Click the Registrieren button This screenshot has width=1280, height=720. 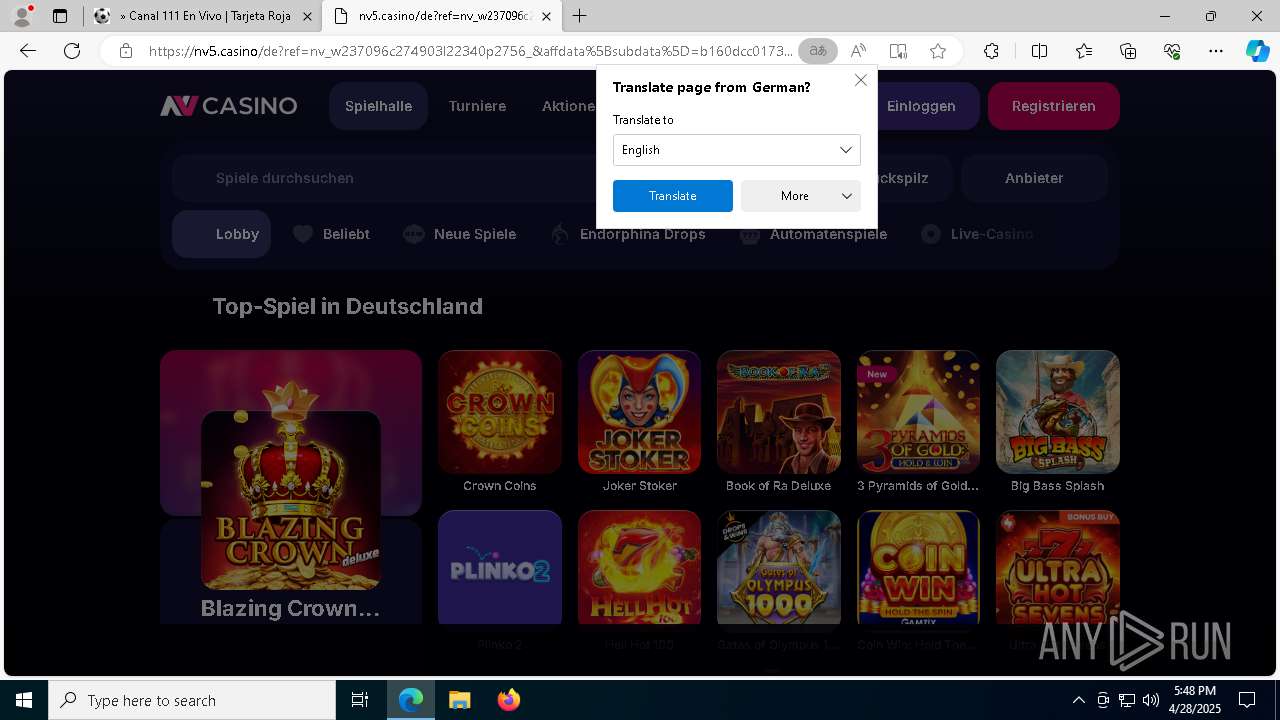pyautogui.click(x=1053, y=106)
